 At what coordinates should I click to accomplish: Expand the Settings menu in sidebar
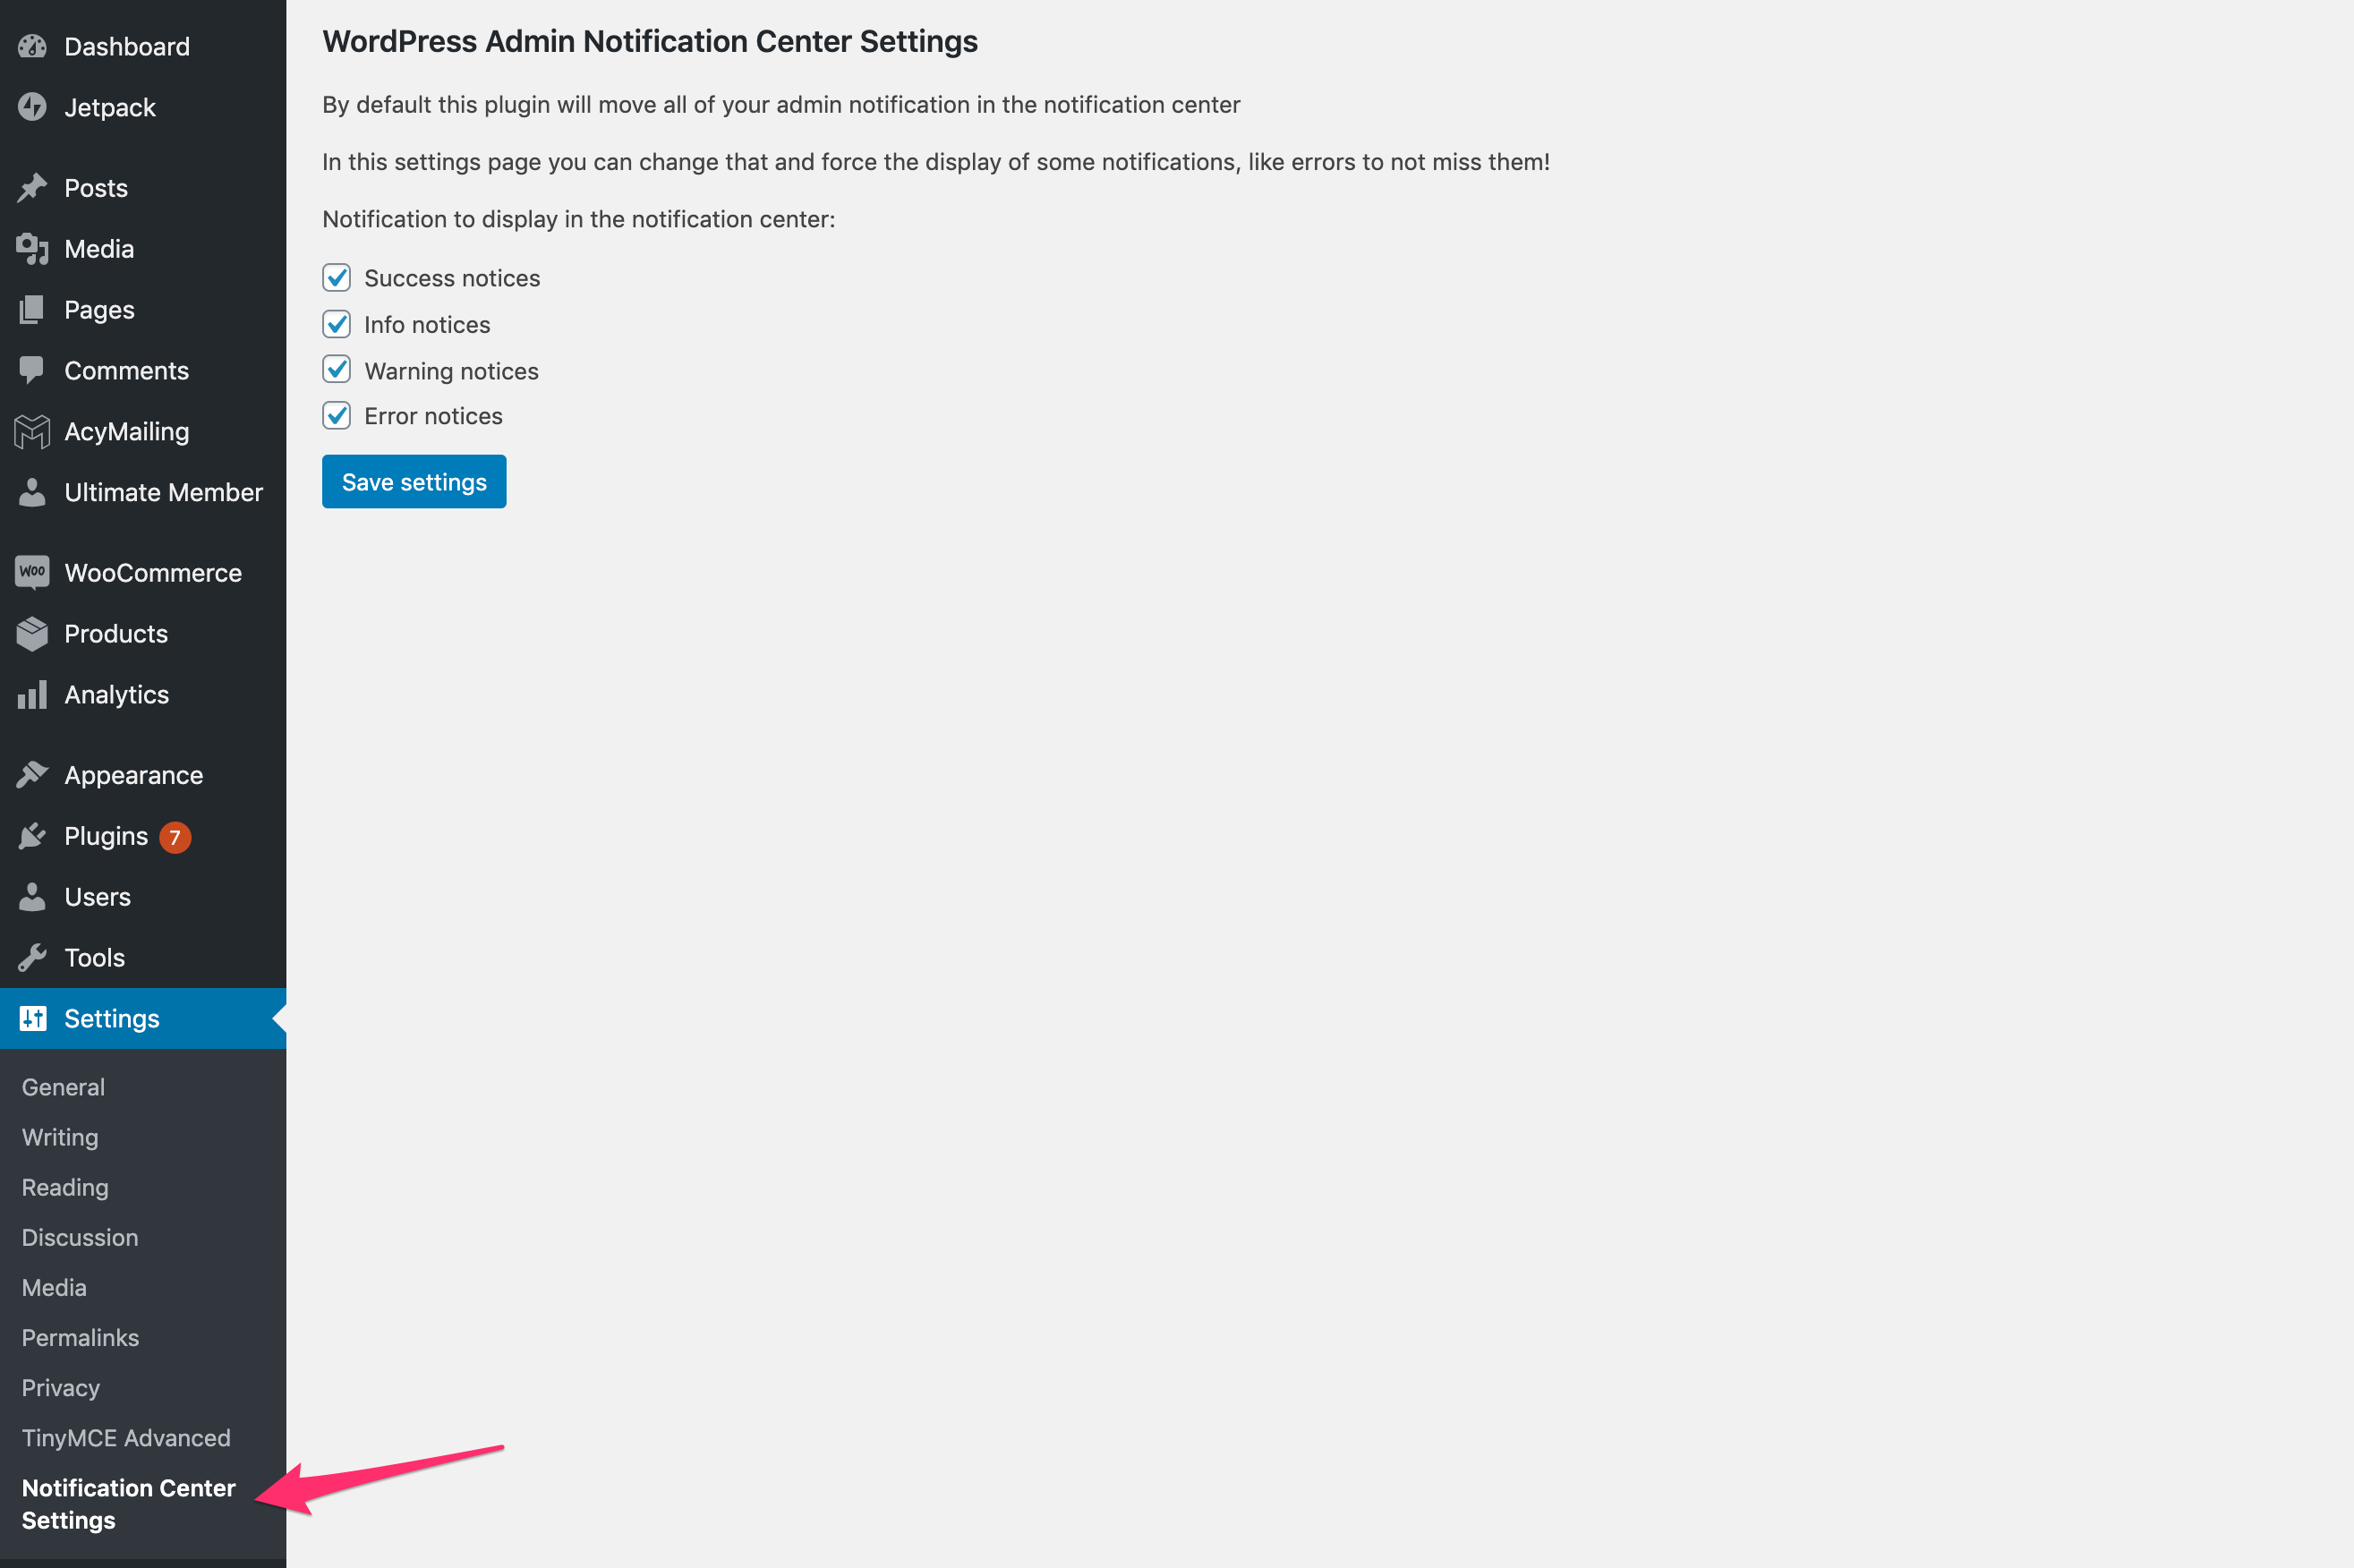[143, 1018]
